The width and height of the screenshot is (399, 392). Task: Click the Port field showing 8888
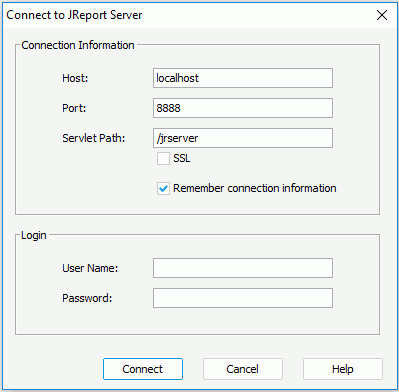pos(243,108)
